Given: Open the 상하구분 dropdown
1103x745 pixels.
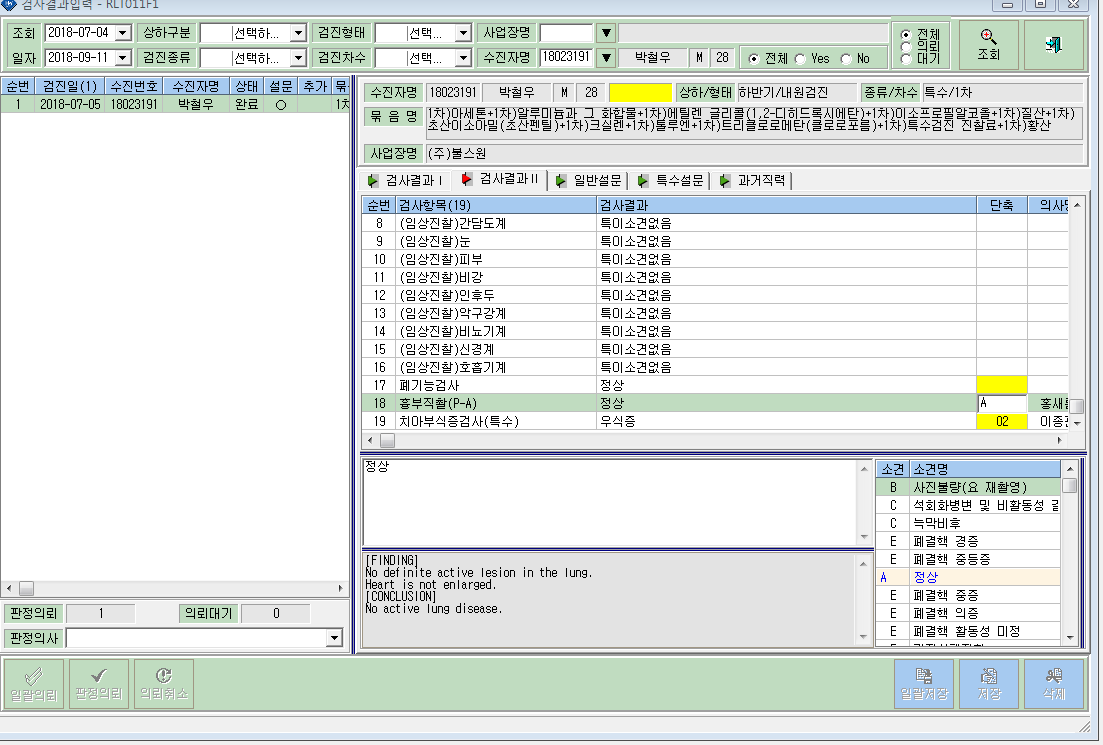Looking at the screenshot, I should [298, 33].
